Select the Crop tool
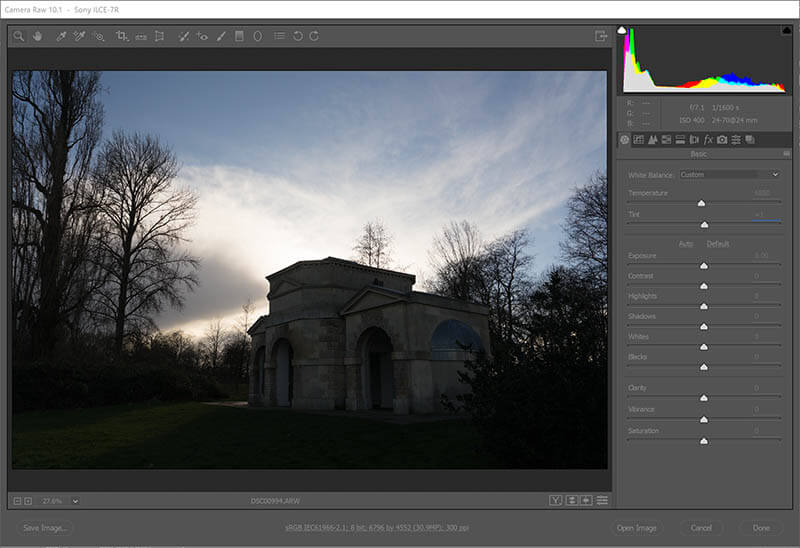This screenshot has height=548, width=800. [121, 36]
